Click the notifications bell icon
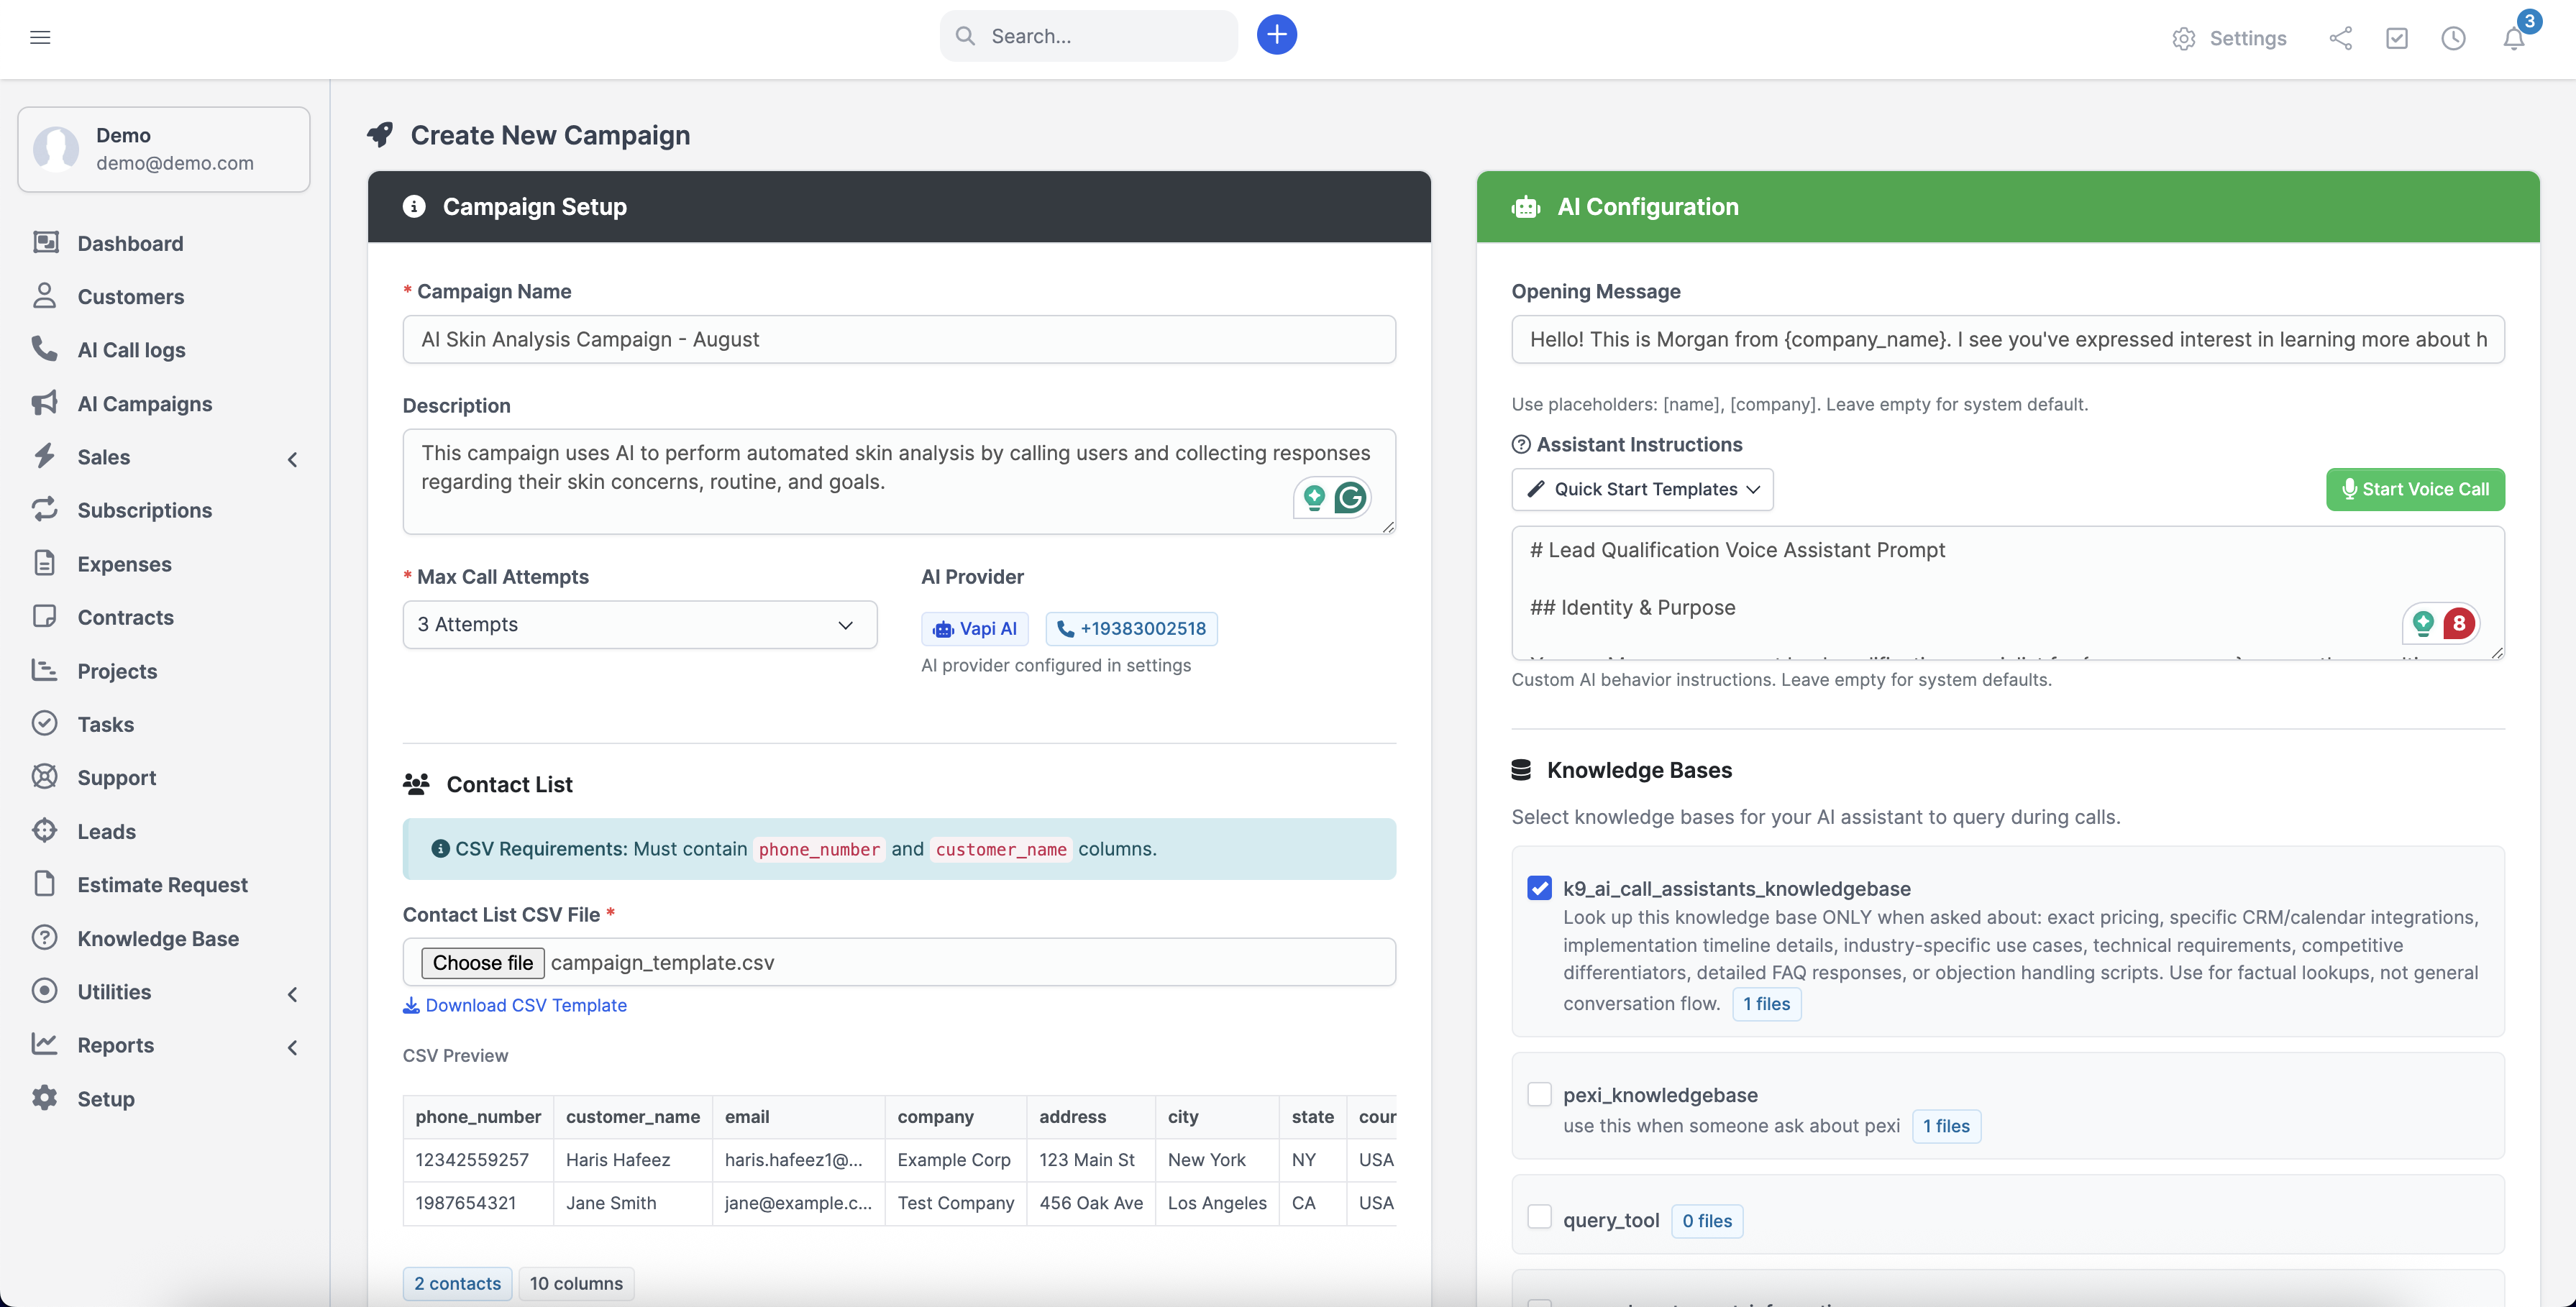Screen dimensions: 2576x1307 (2513, 39)
